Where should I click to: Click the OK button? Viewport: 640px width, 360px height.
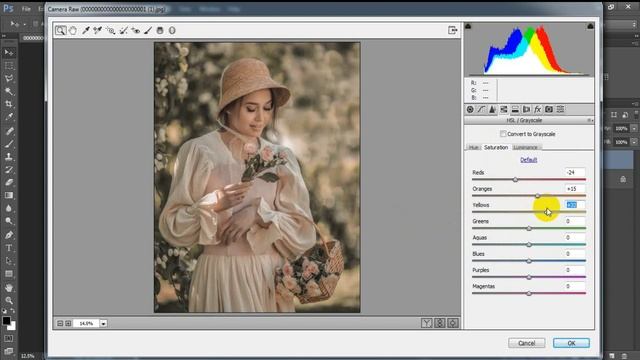coord(571,343)
